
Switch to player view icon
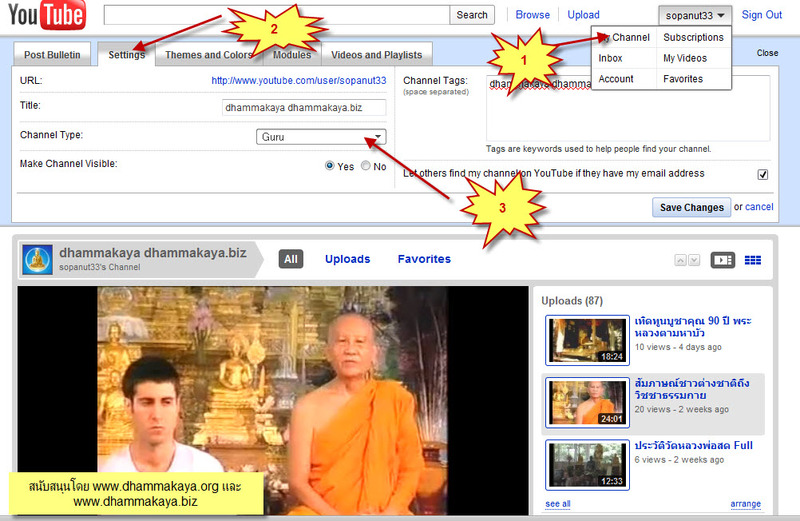click(722, 260)
